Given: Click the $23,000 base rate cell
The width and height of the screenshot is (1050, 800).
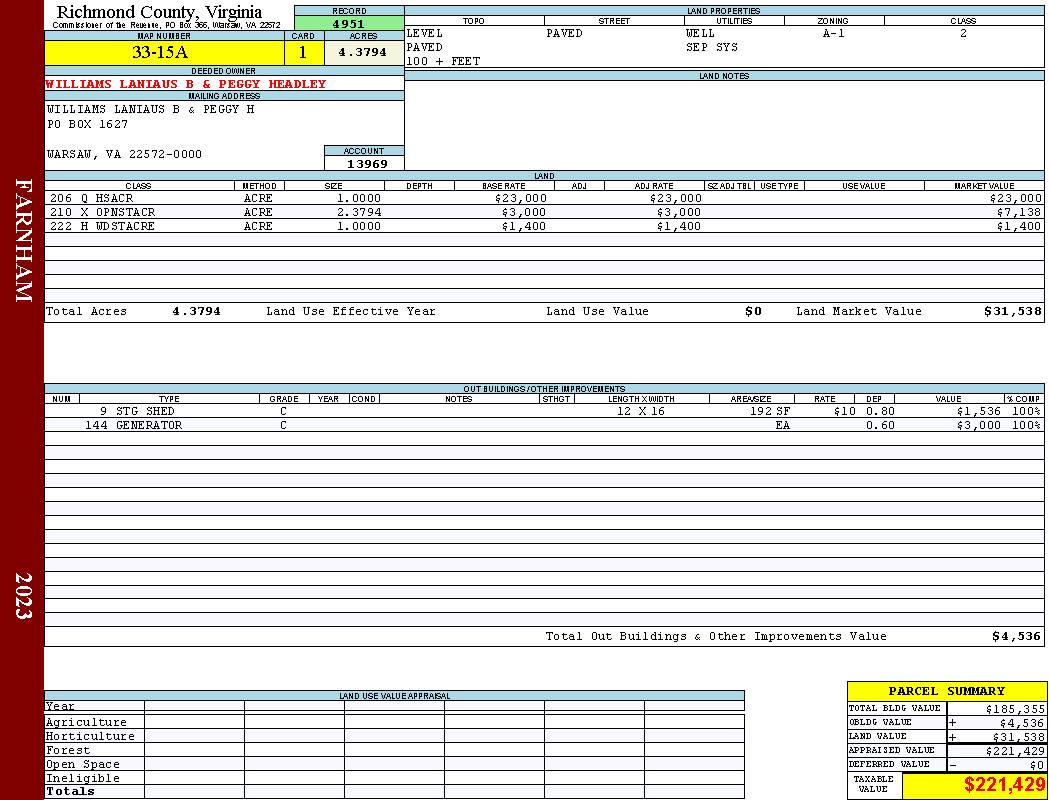Looking at the screenshot, I should [521, 199].
